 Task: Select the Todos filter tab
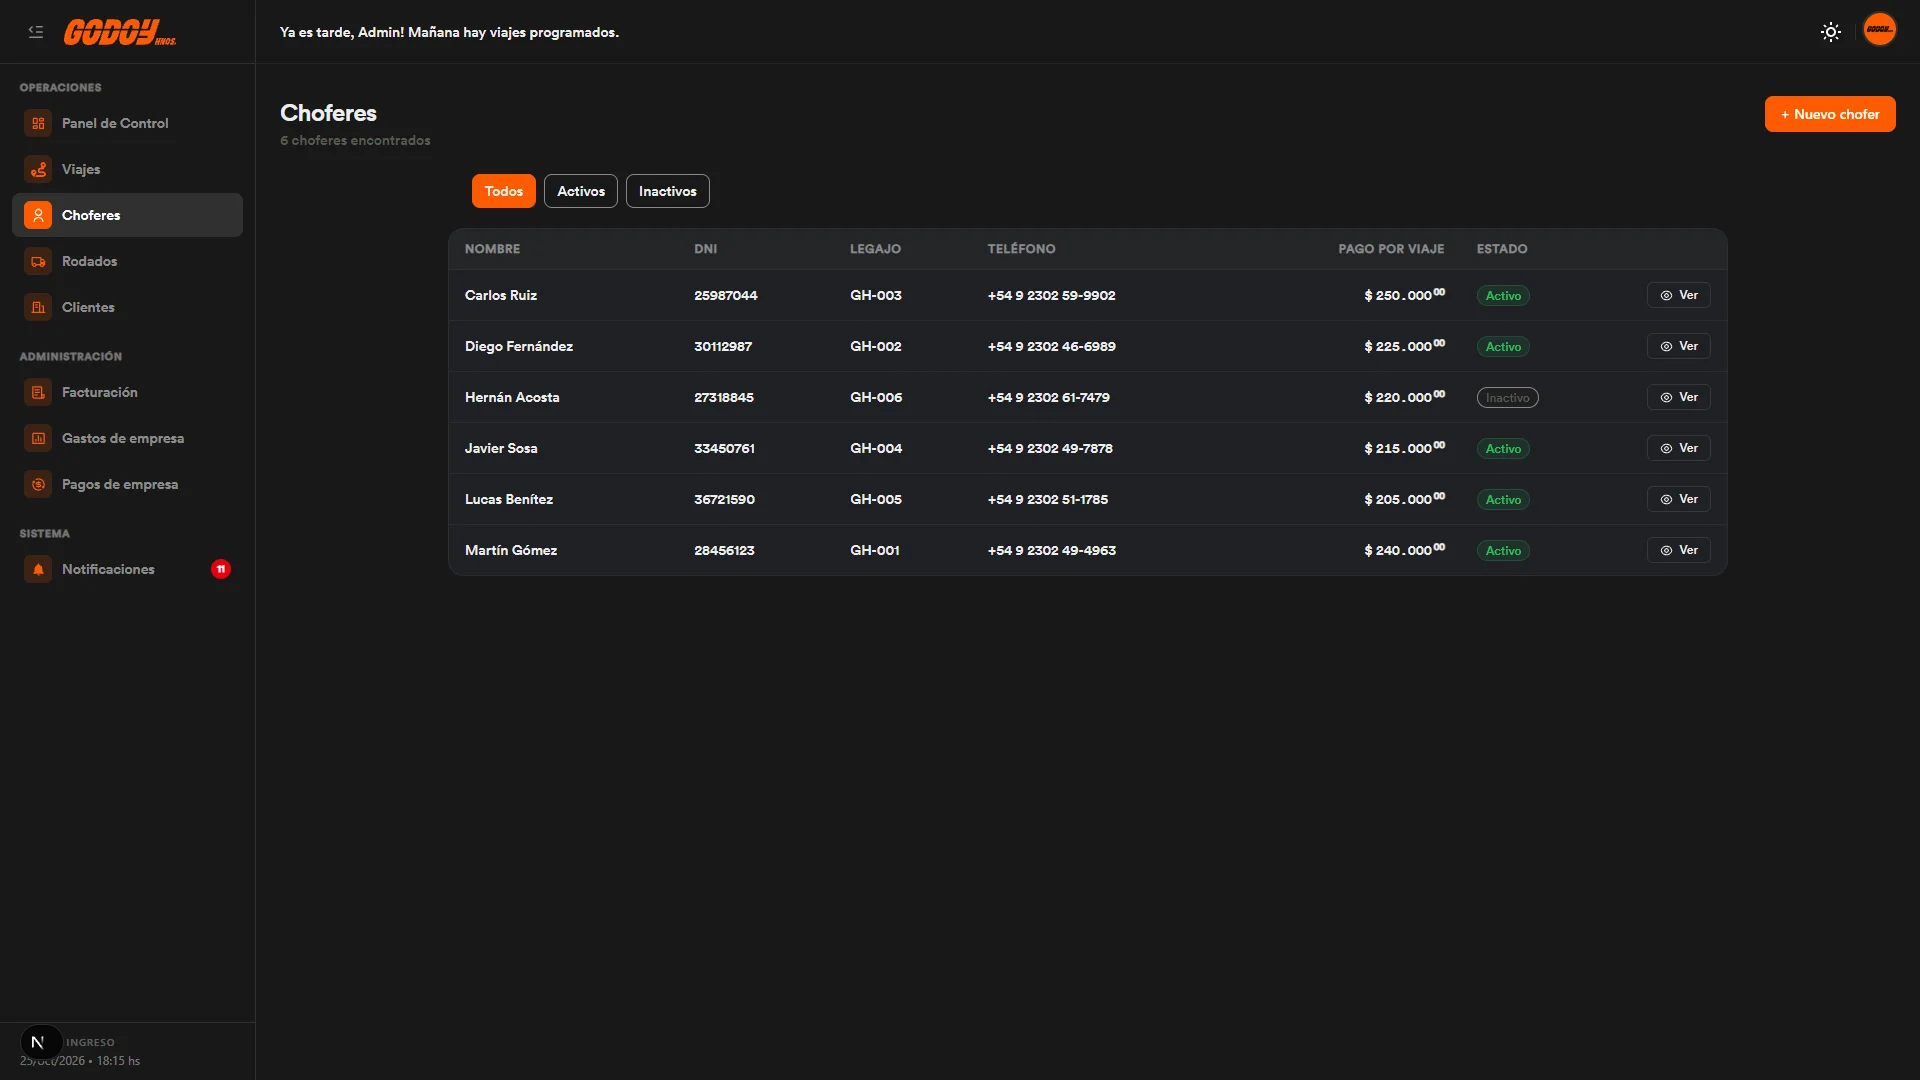[x=503, y=191]
